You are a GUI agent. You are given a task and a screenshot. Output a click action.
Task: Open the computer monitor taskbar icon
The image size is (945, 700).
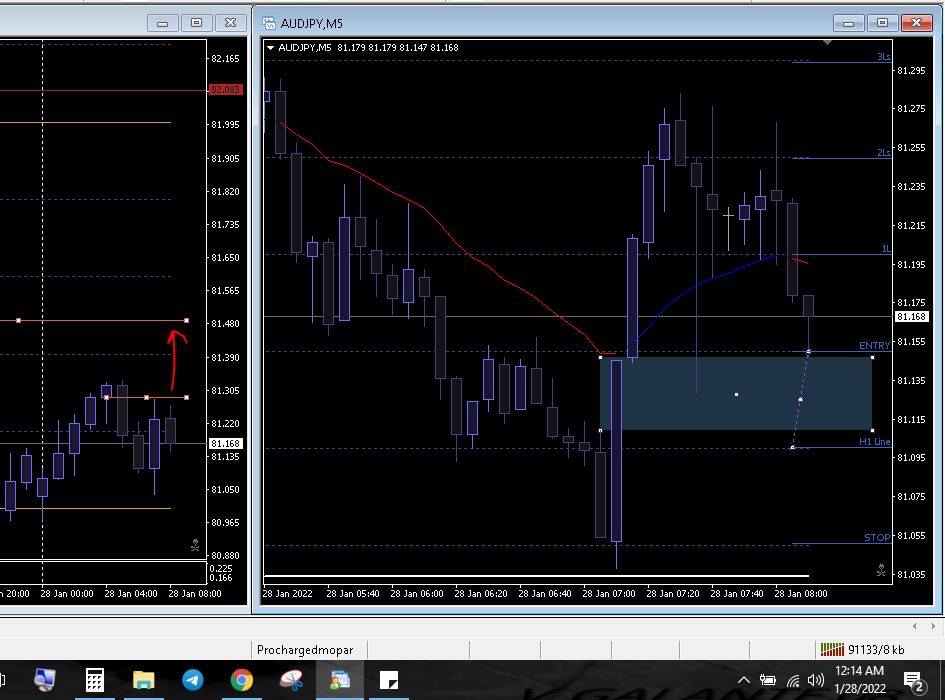(45, 680)
